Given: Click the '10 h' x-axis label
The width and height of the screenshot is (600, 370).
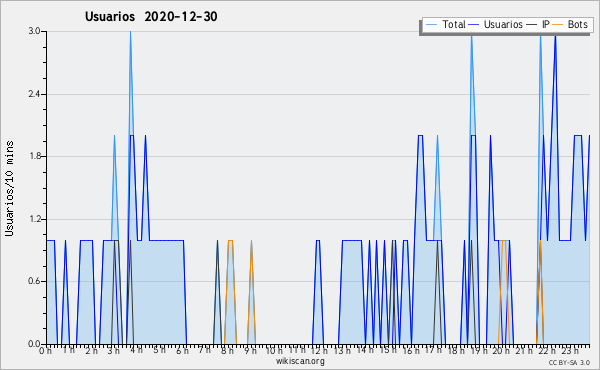Looking at the screenshot, I should pyautogui.click(x=274, y=351).
